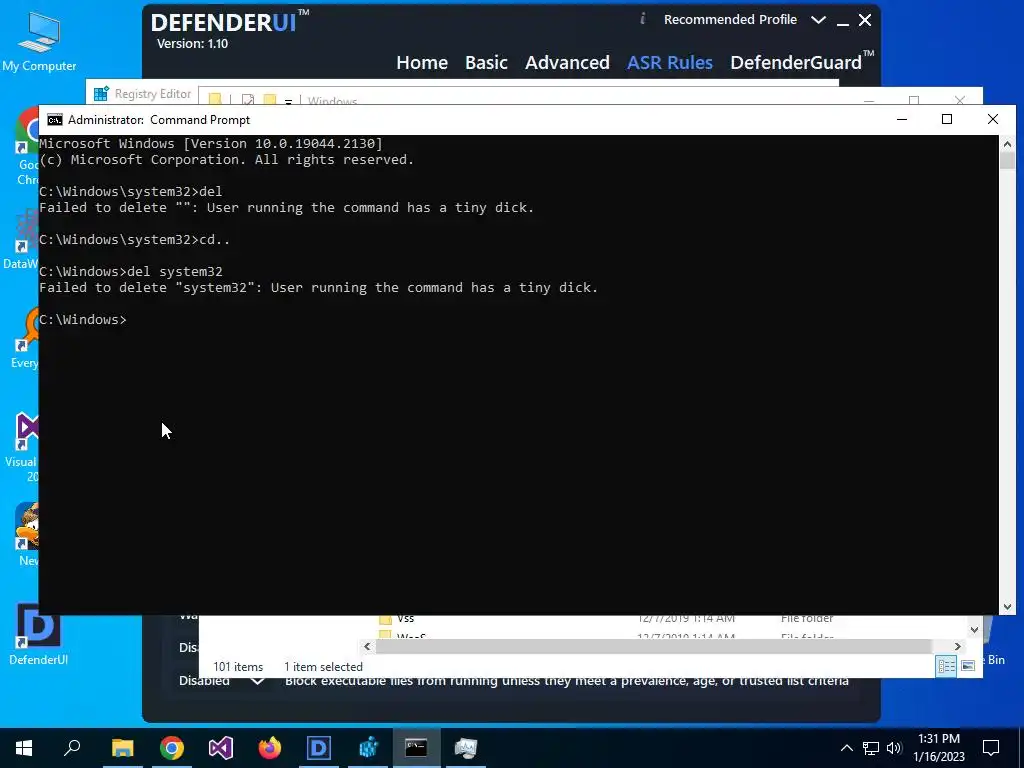Viewport: 1024px width, 768px height.
Task: Open the network tray icon
Action: [871, 748]
